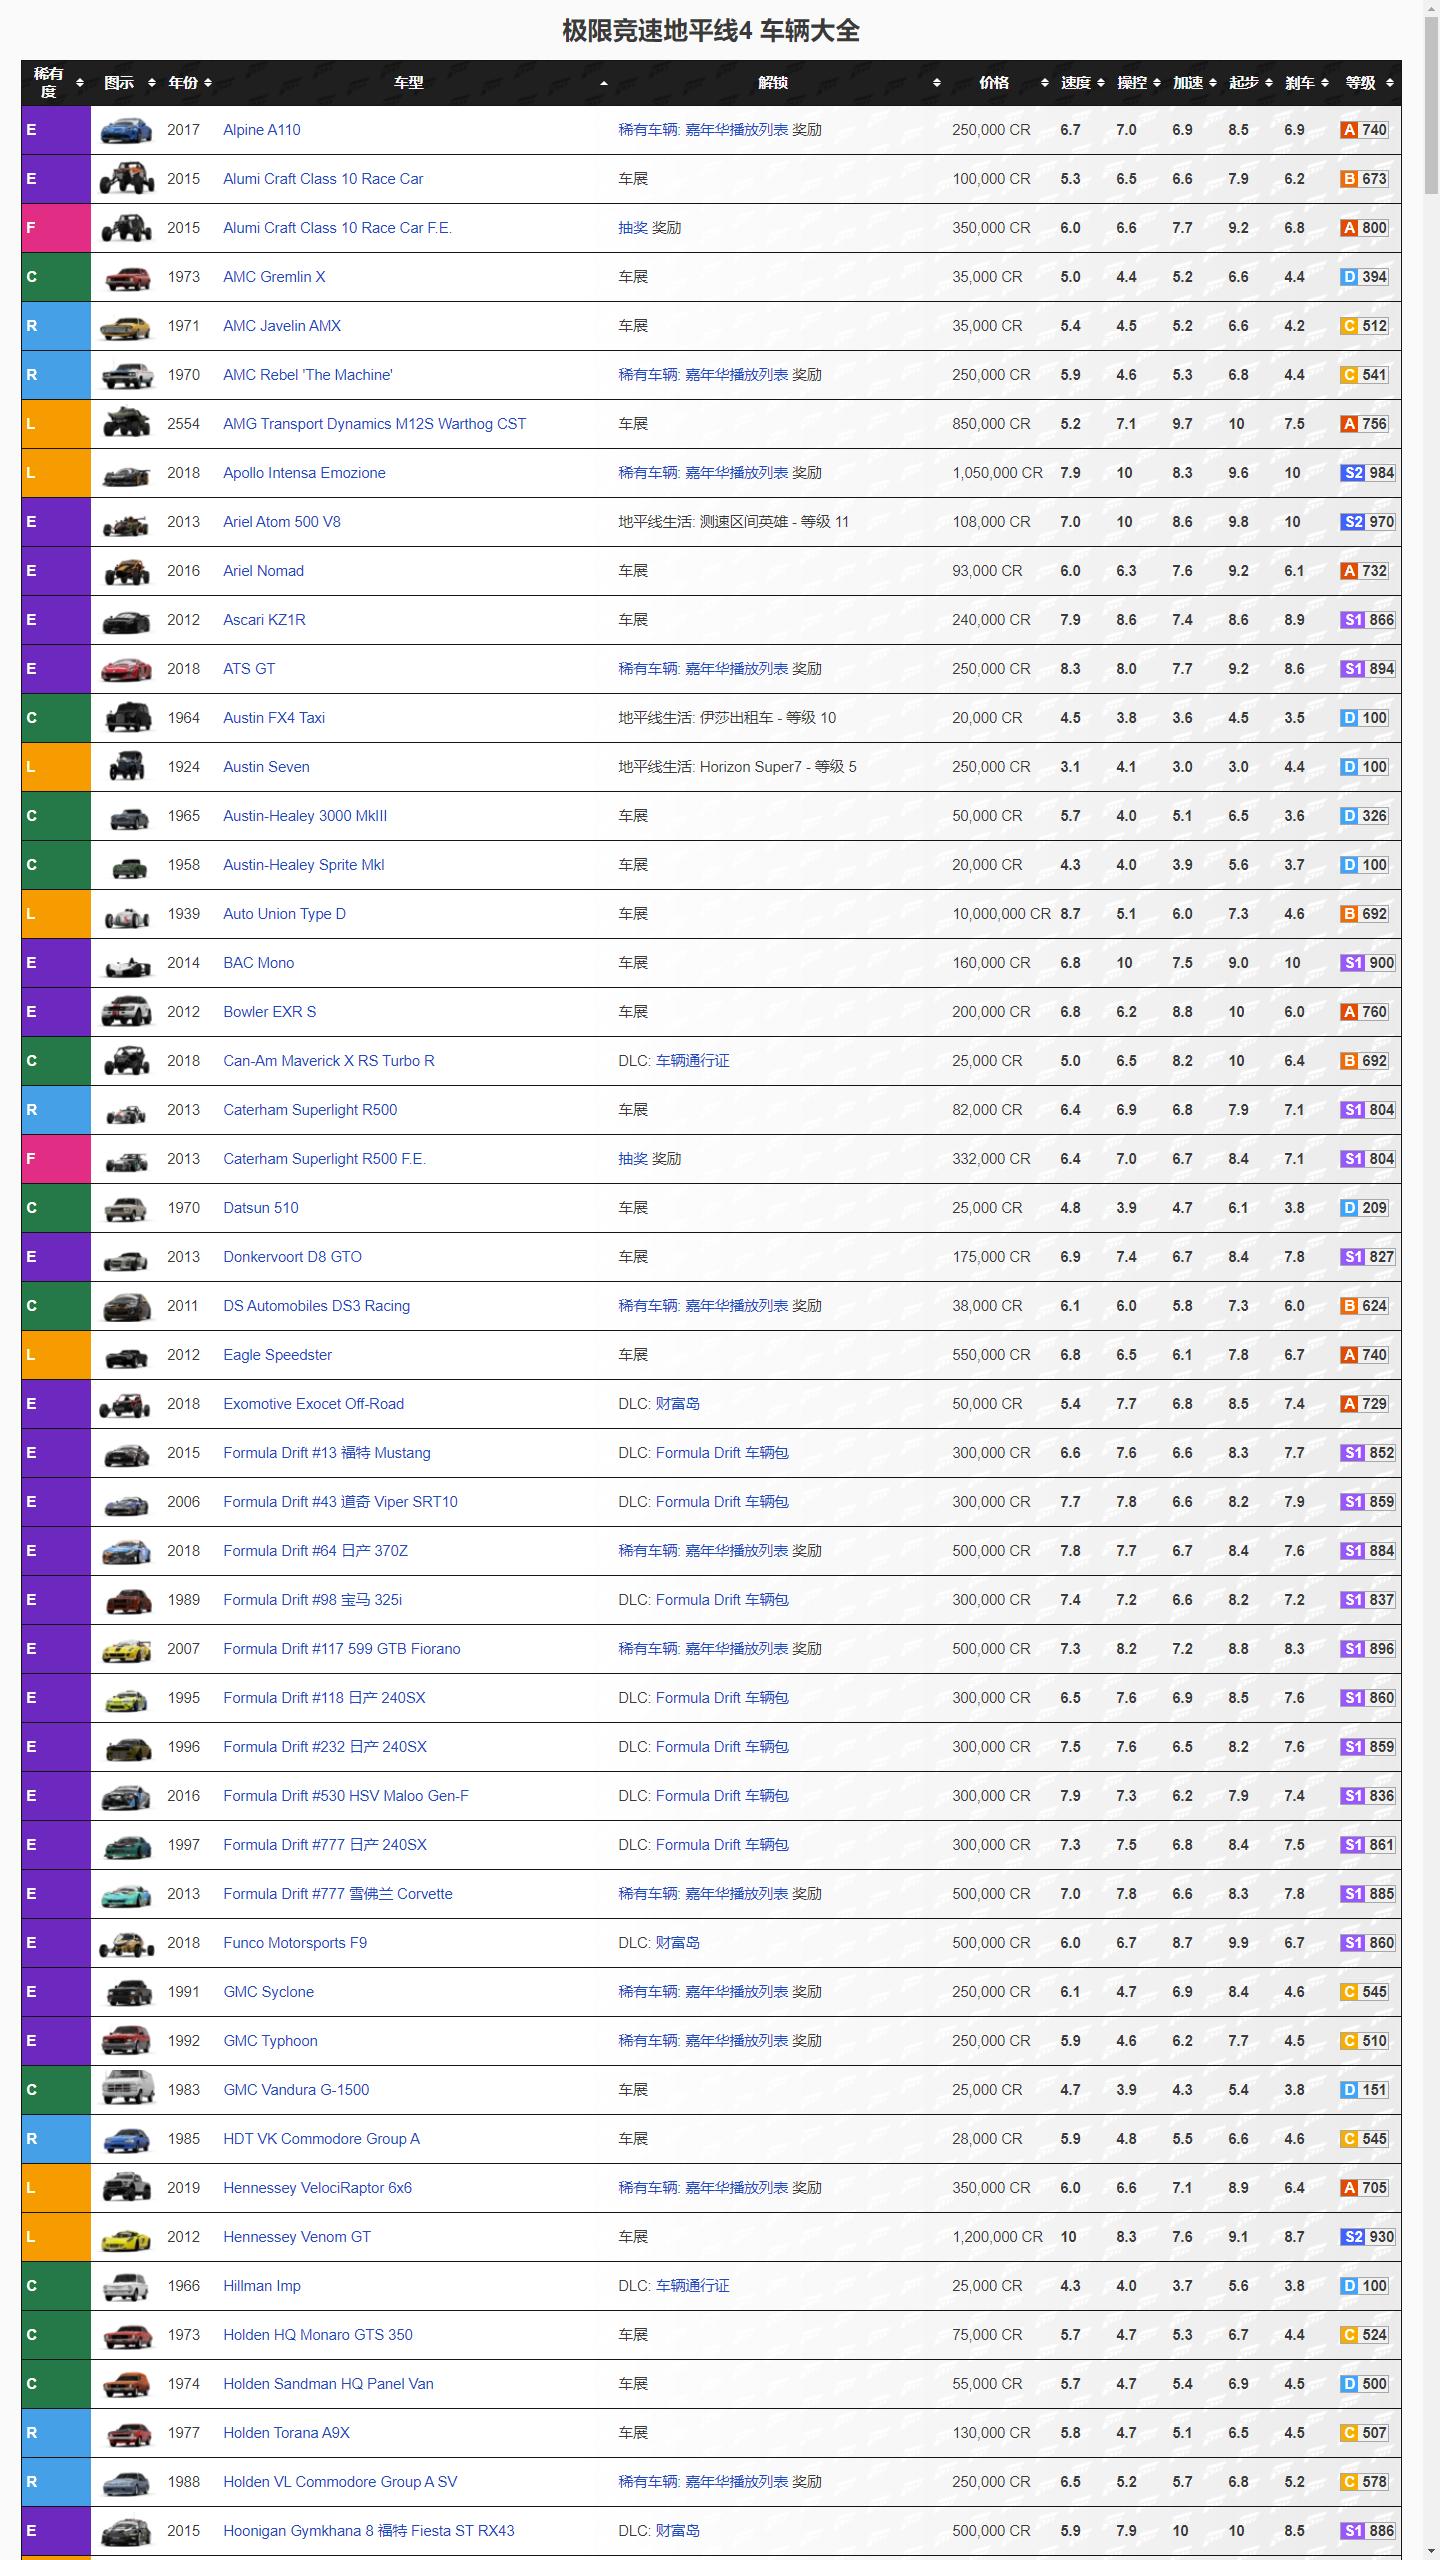Click 财富岛 link in Exomotive Exocet row

coord(677,1404)
